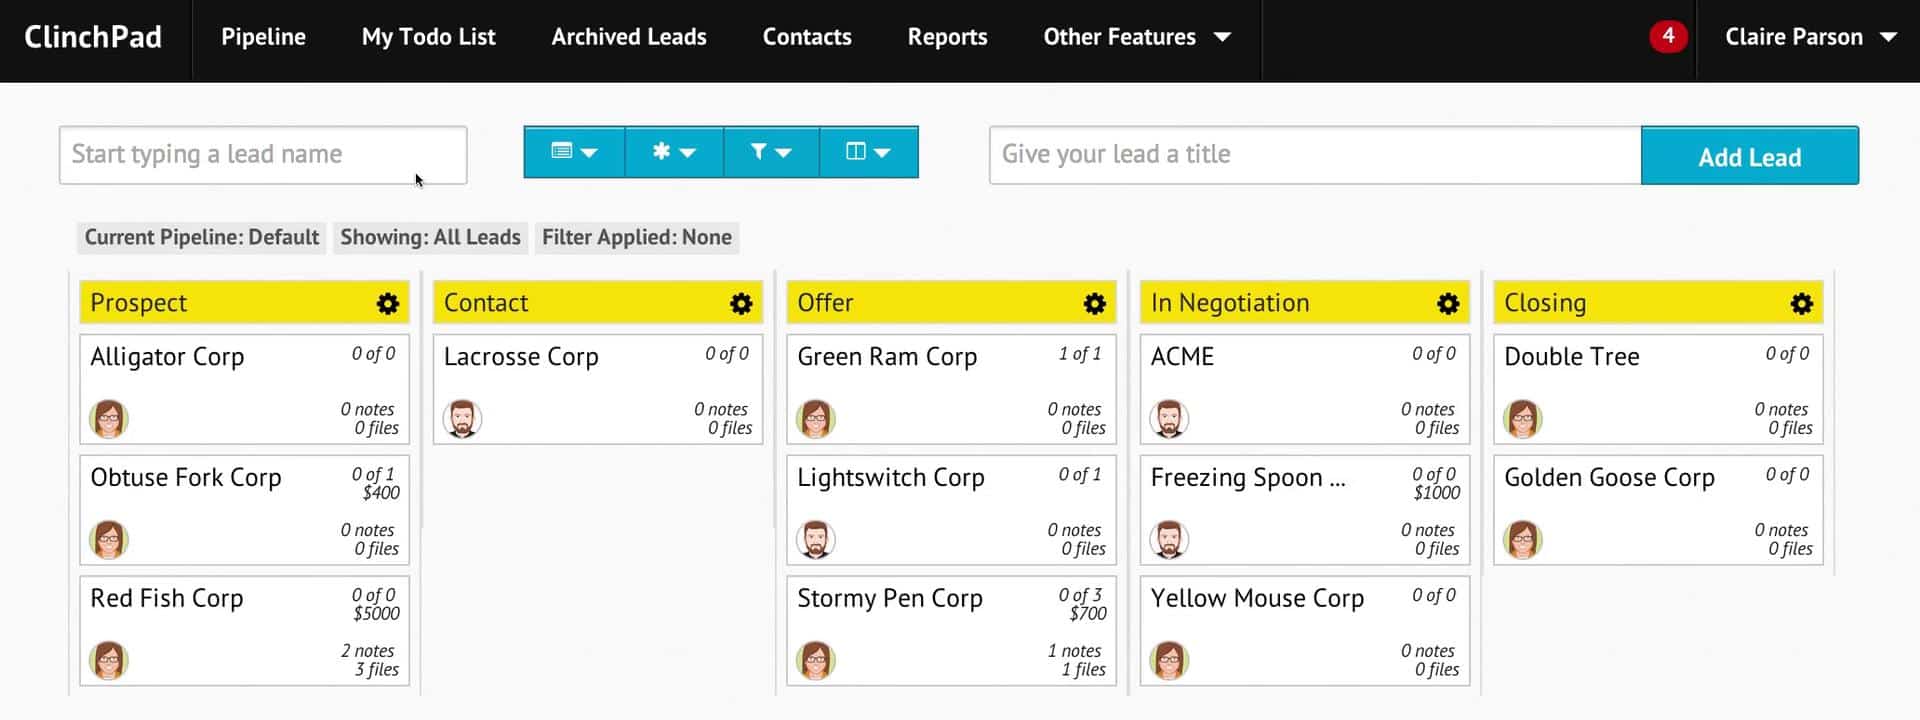This screenshot has height=720, width=1920.
Task: Expand the Other Features menu
Action: [1137, 37]
